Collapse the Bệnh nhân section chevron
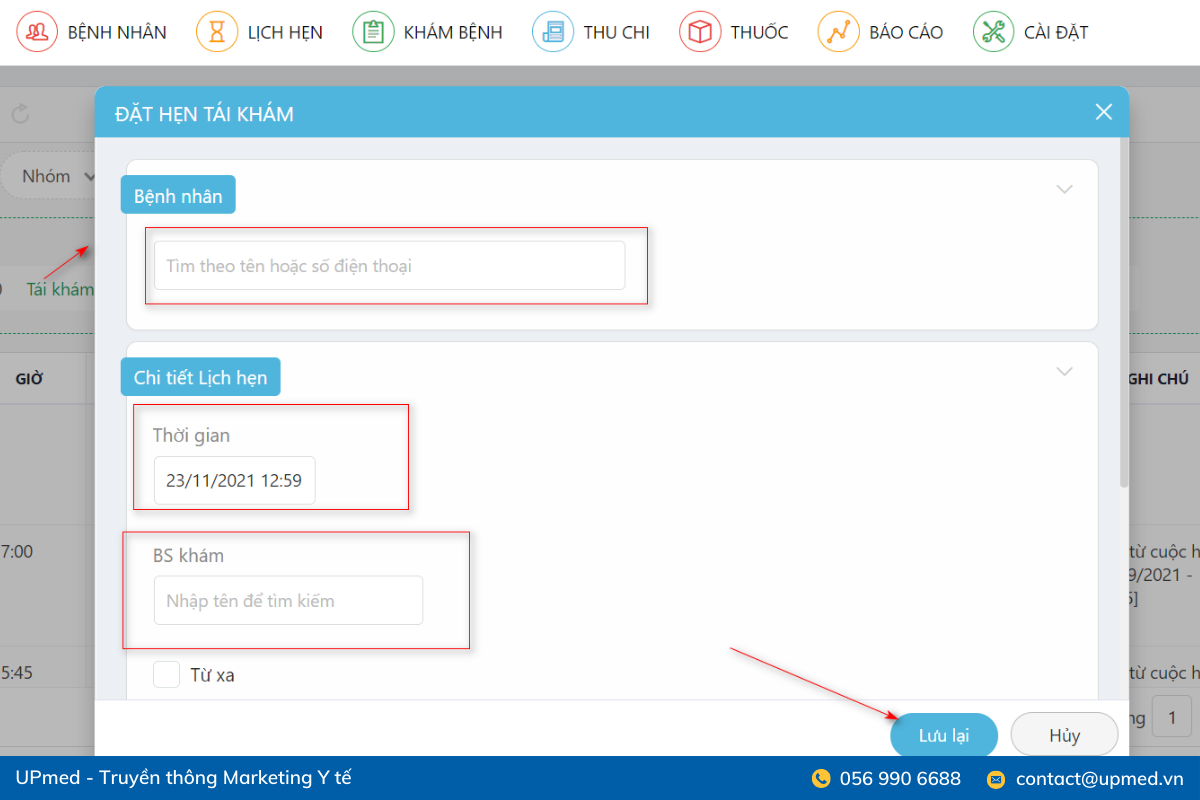The image size is (1200, 800). tap(1064, 189)
